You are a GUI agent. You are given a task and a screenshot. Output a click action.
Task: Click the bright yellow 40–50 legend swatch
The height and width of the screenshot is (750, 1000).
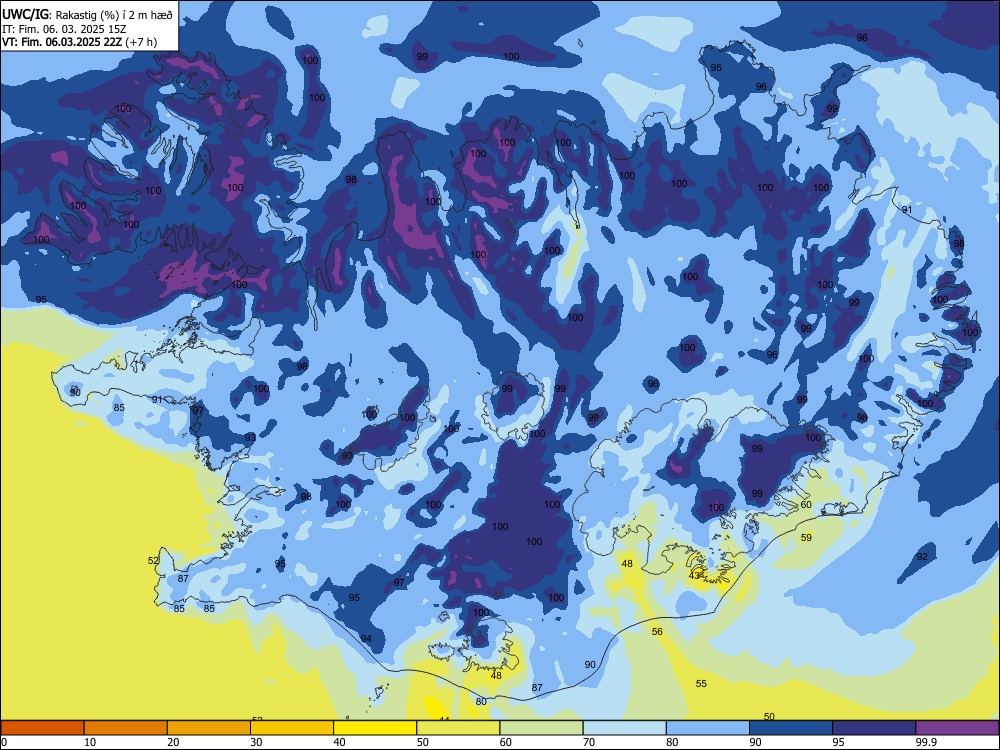375,728
